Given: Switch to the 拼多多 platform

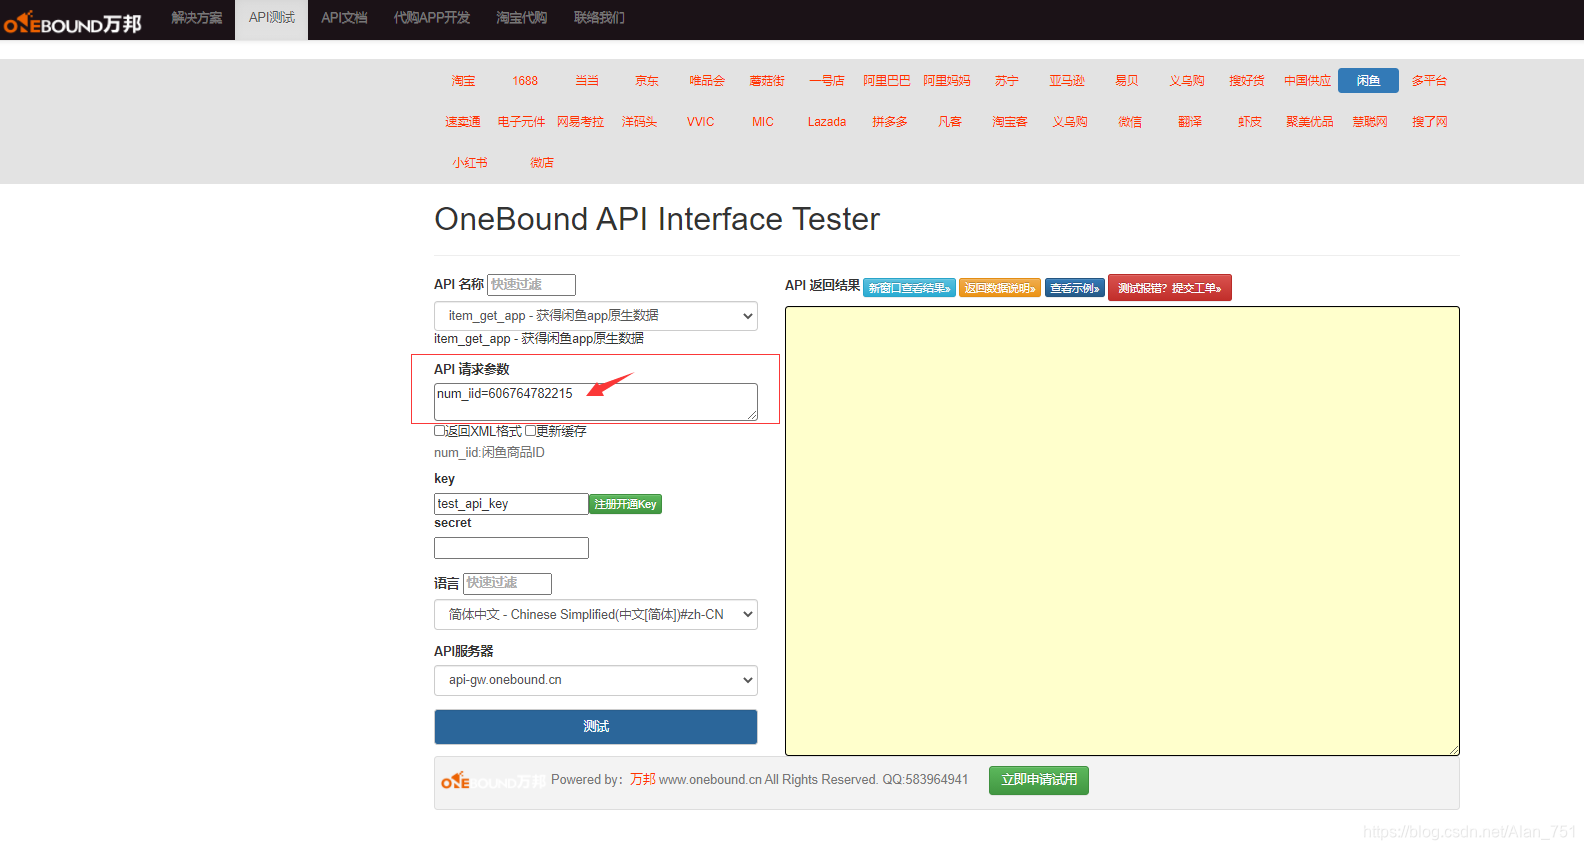Looking at the screenshot, I should click(890, 122).
